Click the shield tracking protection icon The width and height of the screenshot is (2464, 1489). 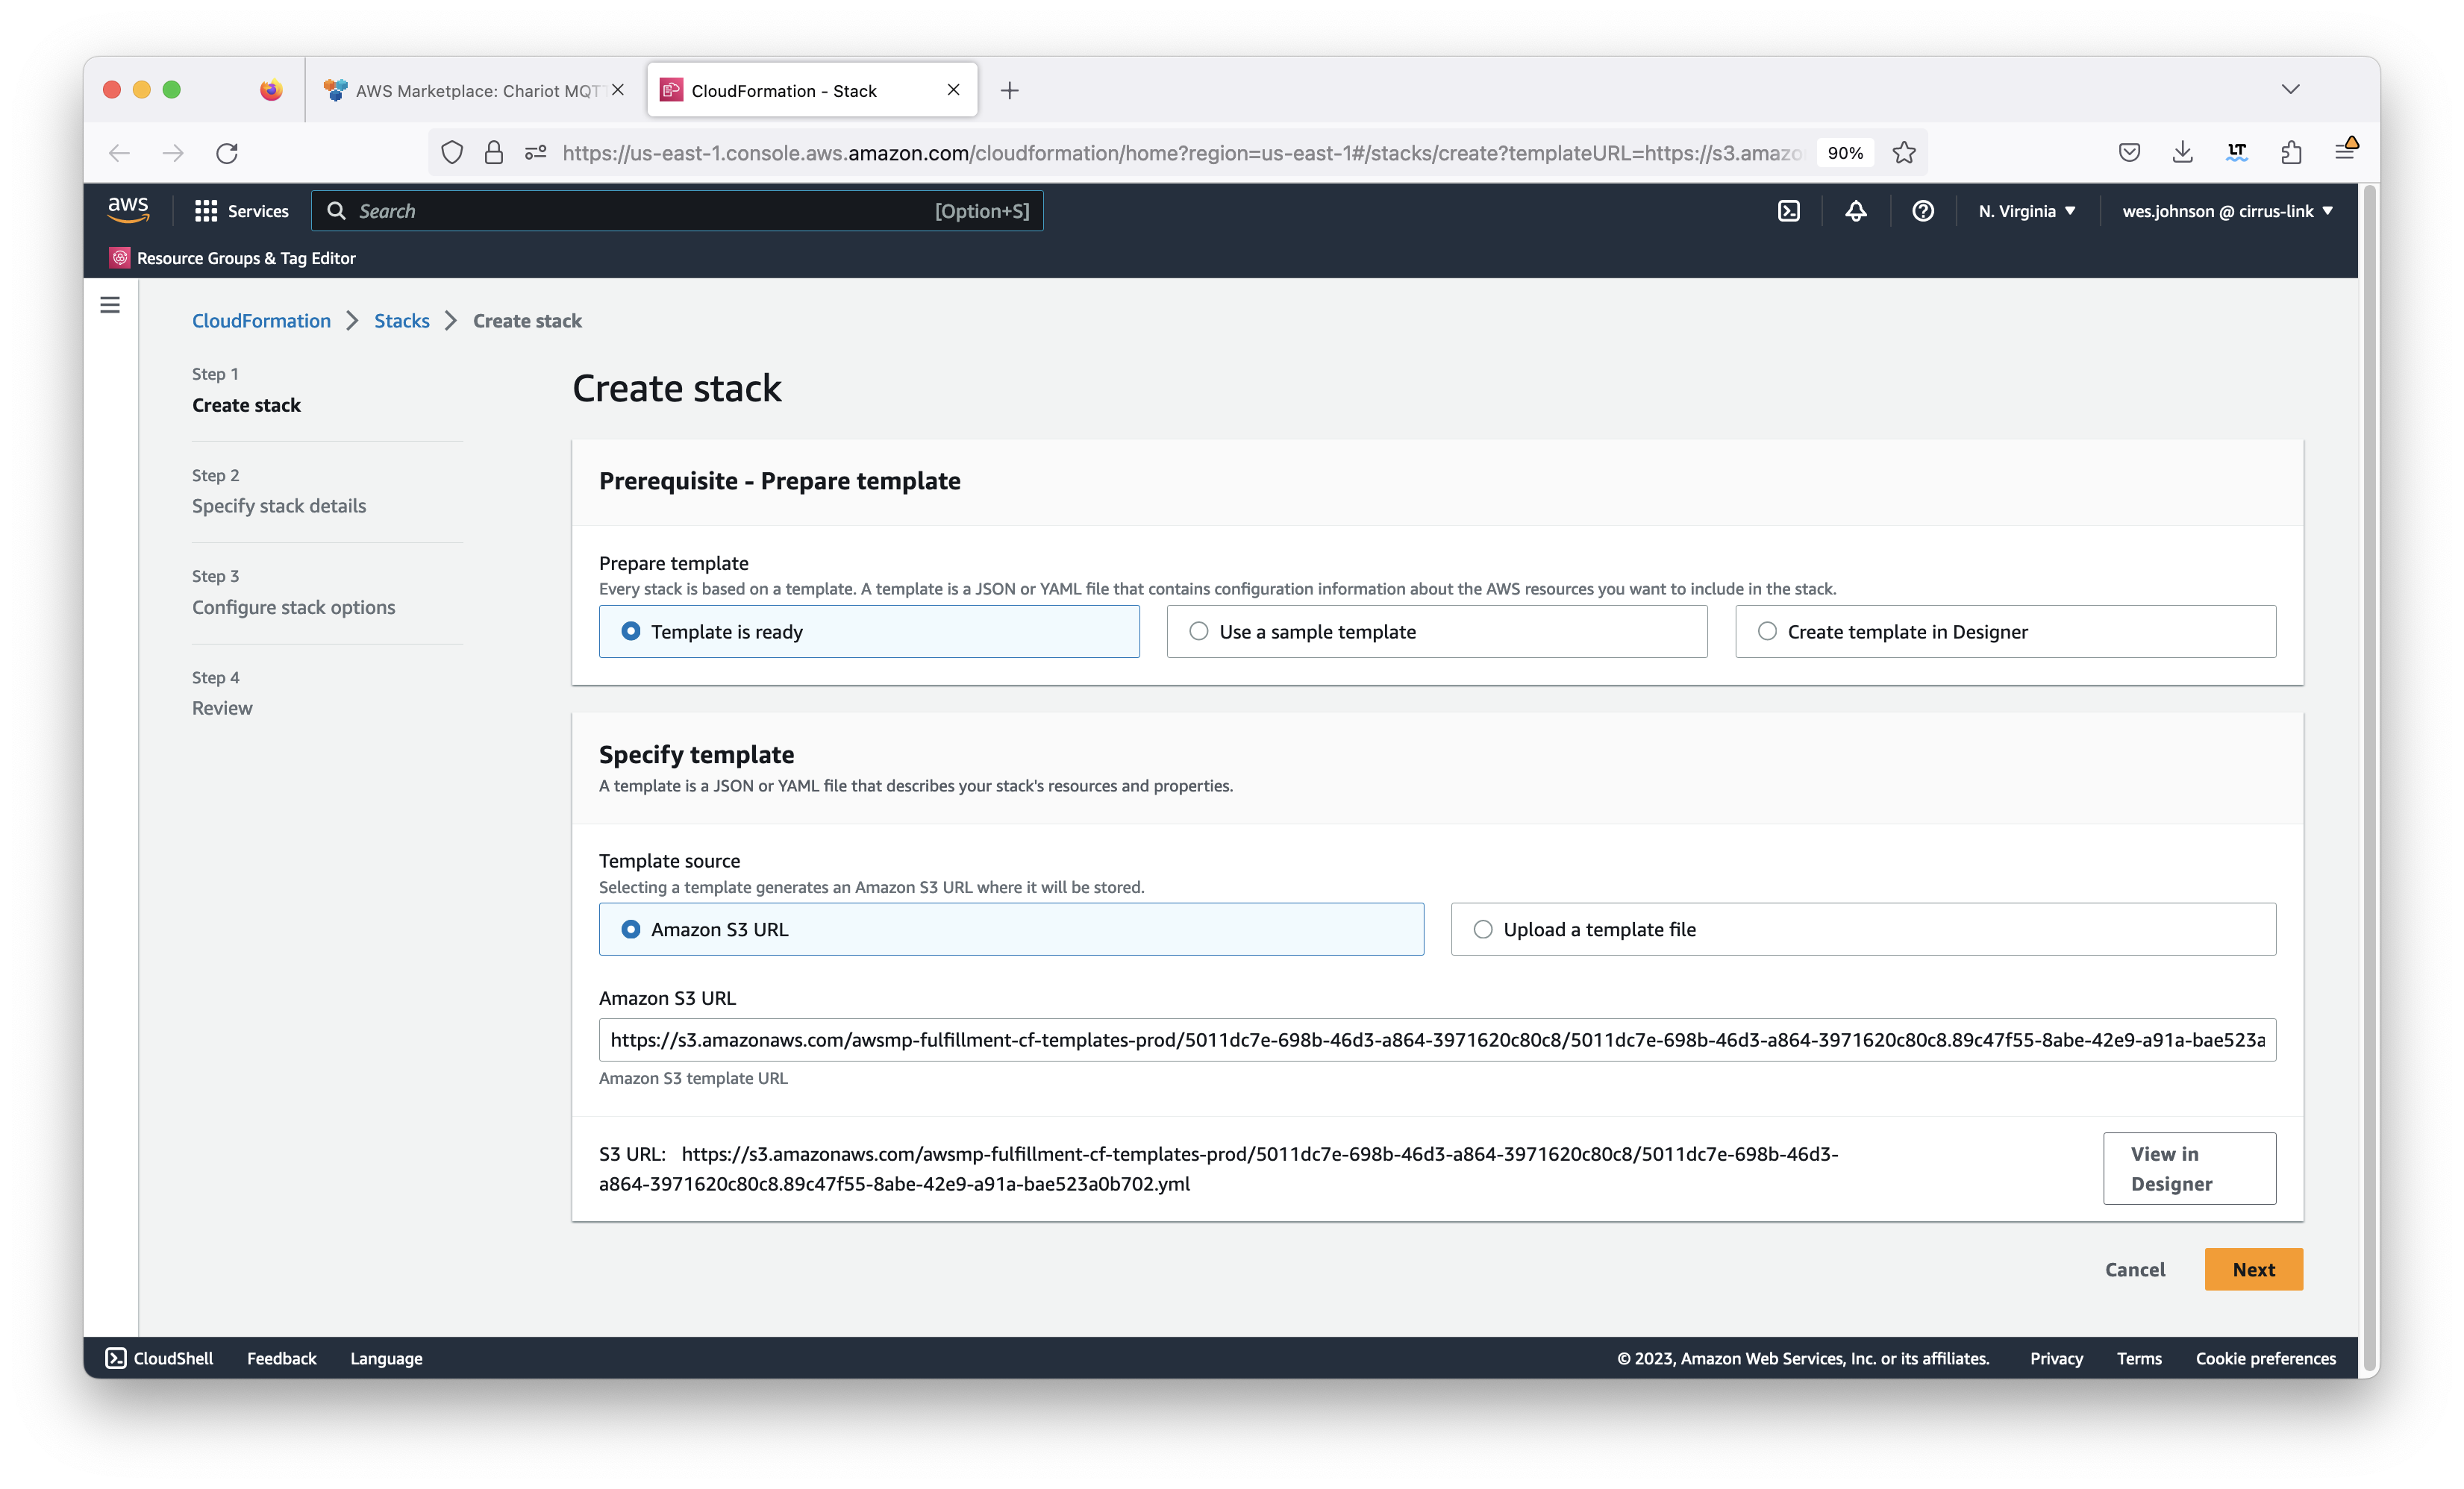click(x=452, y=153)
